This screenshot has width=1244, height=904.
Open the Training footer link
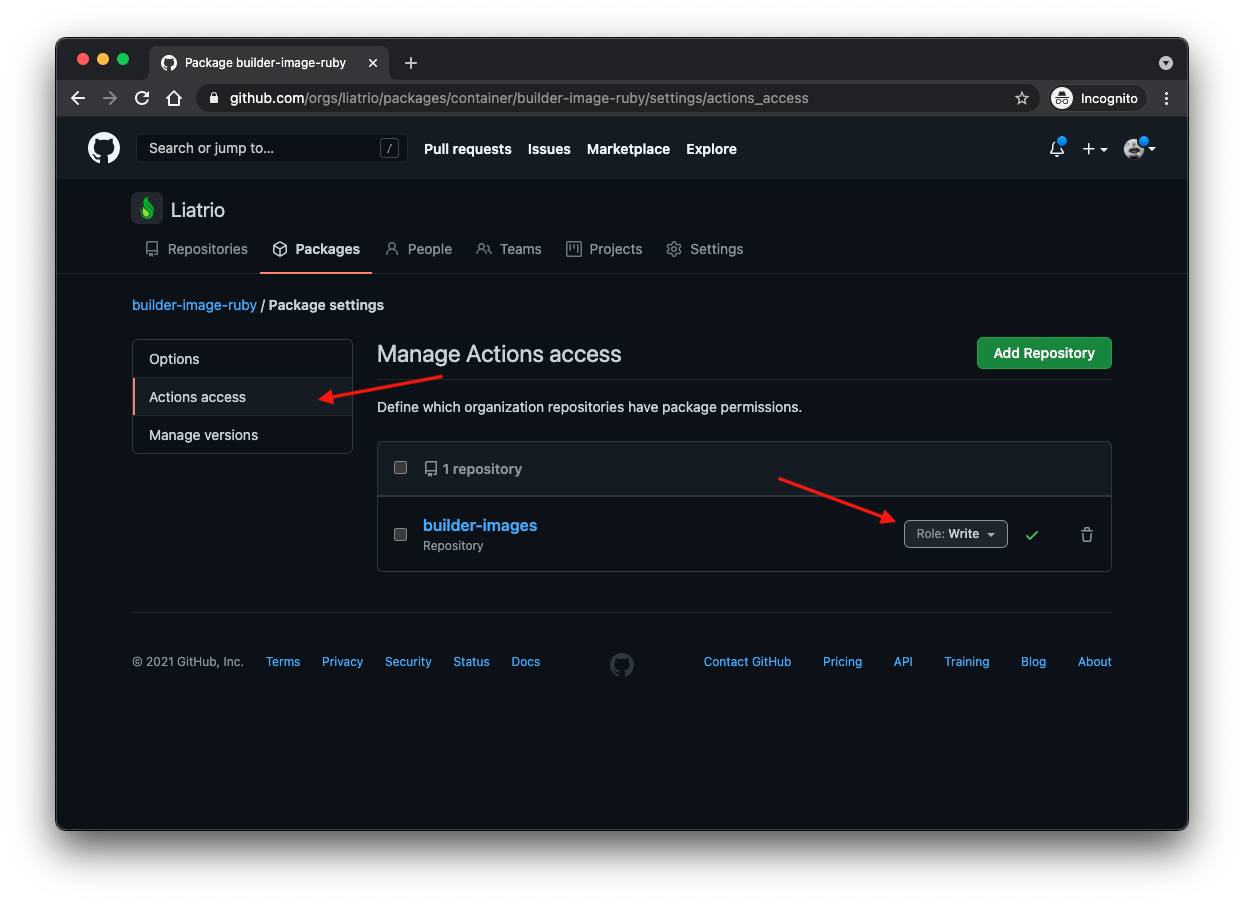point(967,662)
